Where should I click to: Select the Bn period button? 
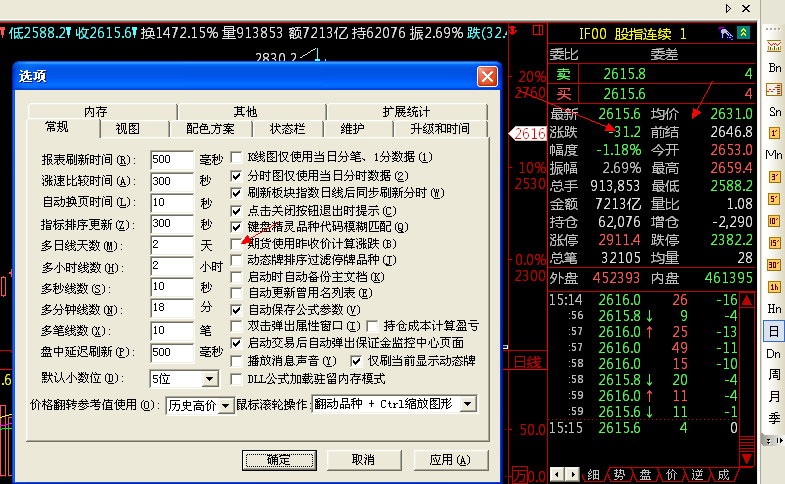pyautogui.click(x=774, y=68)
